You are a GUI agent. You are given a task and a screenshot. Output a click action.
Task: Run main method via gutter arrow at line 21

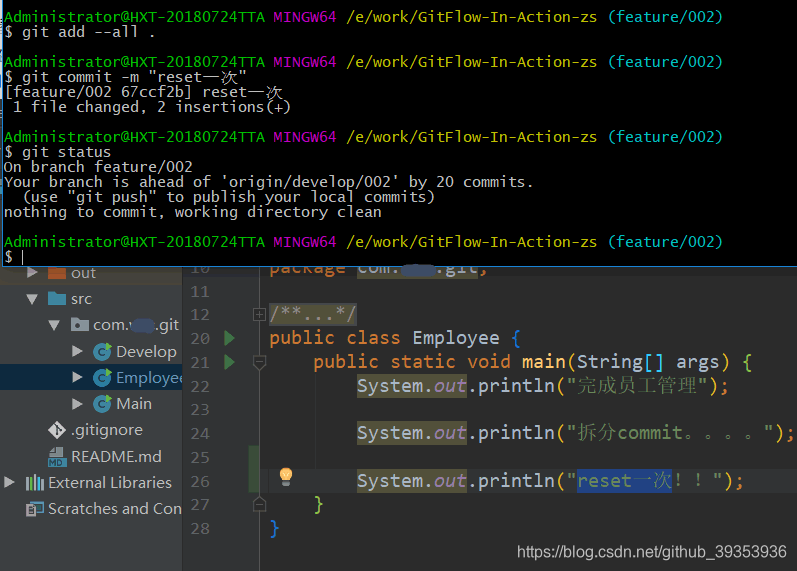(229, 362)
